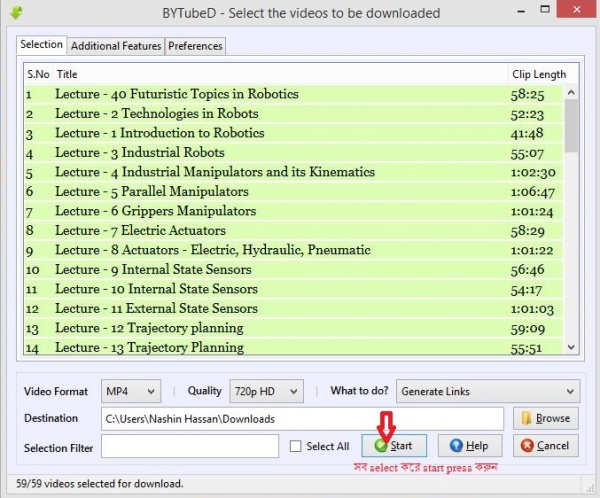Select row Lecture - 3 Industrial Robots
The height and width of the screenshot is (498, 600).
[293, 153]
